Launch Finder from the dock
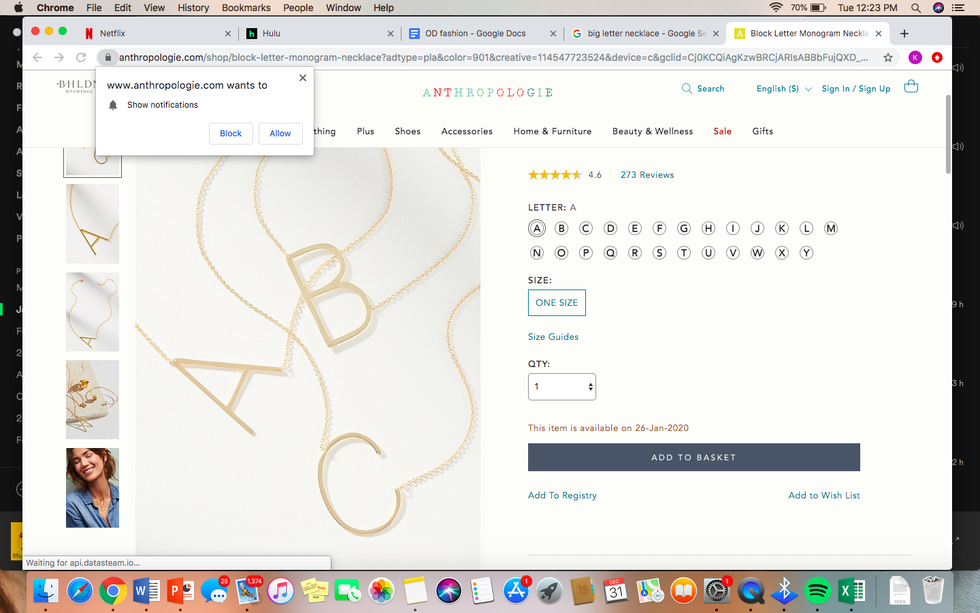The height and width of the screenshot is (613, 980). click(x=46, y=591)
